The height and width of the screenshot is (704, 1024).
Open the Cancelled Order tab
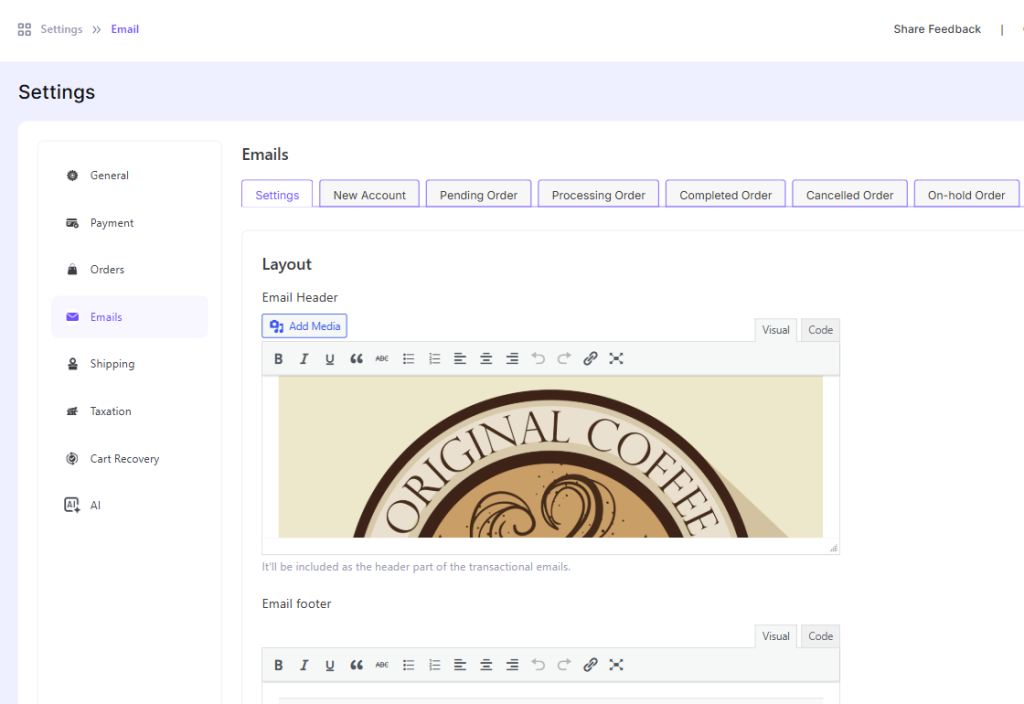[850, 195]
